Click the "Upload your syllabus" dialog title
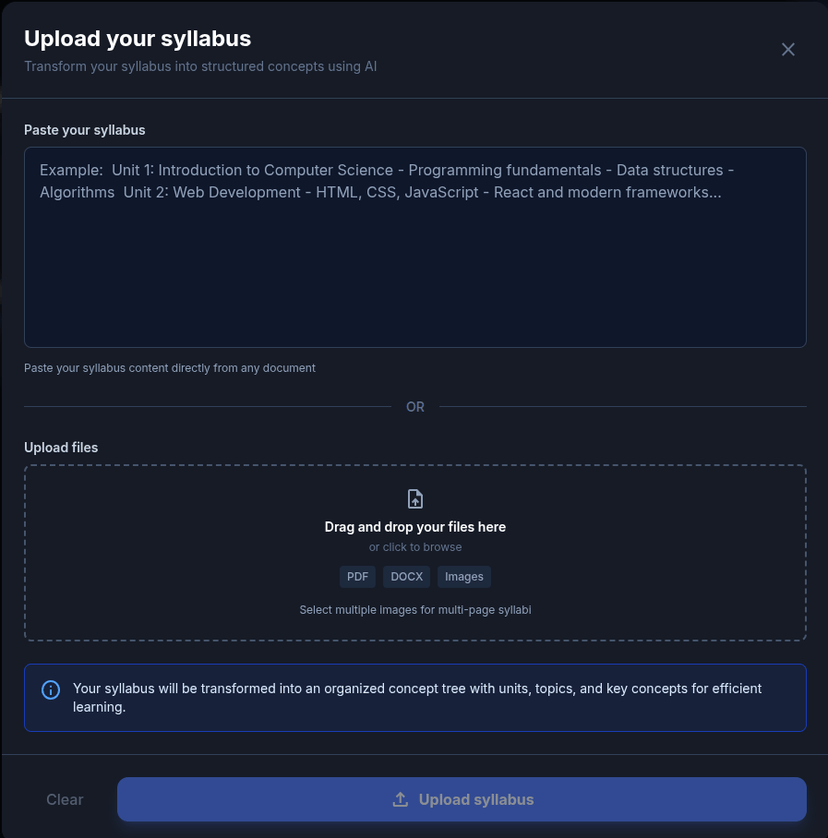Viewport: 828px width, 838px height. point(137,39)
